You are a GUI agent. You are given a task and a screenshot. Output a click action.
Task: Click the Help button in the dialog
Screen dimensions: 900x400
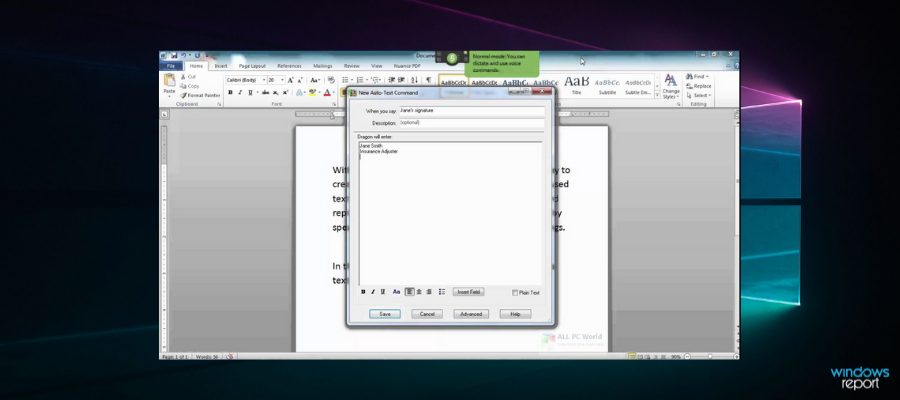click(515, 314)
